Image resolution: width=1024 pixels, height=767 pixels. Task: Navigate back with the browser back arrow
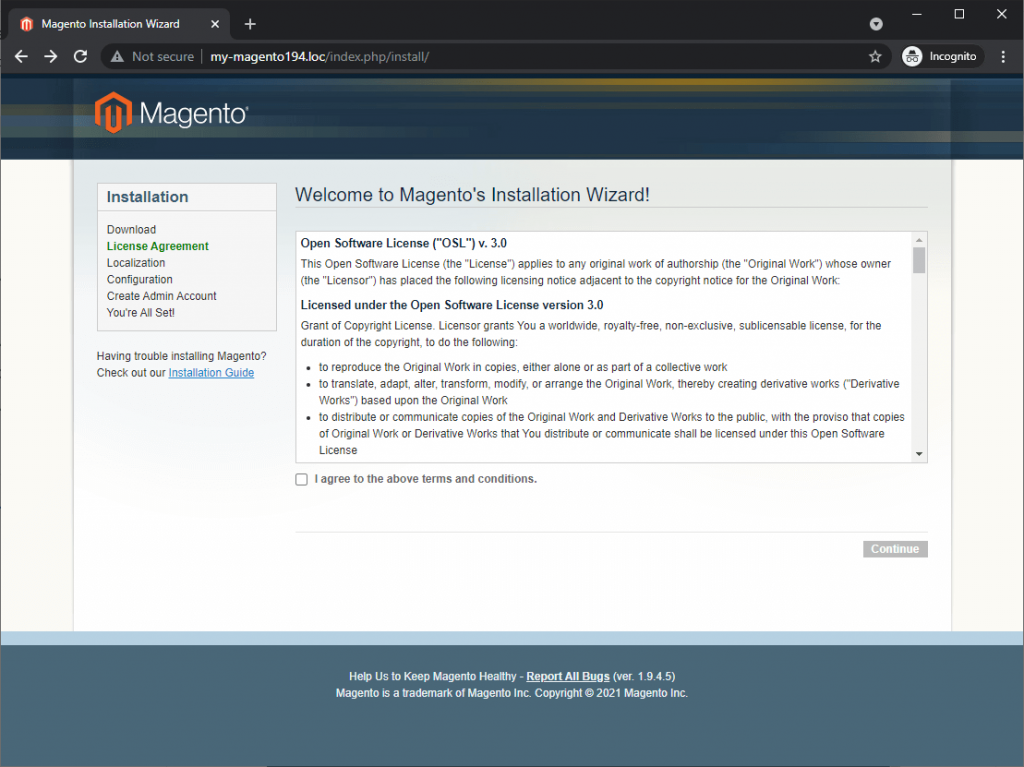tap(21, 57)
